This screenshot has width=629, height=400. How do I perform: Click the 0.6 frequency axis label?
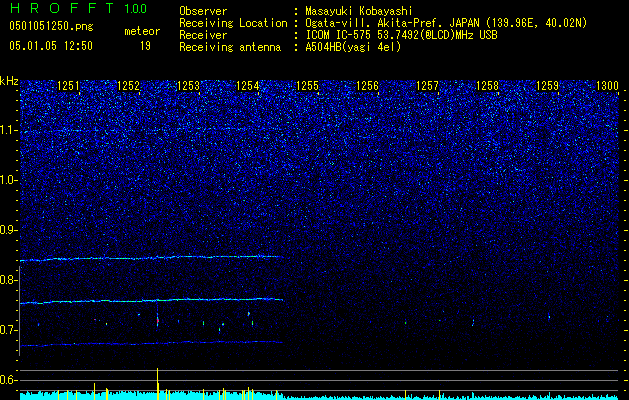click(x=8, y=380)
